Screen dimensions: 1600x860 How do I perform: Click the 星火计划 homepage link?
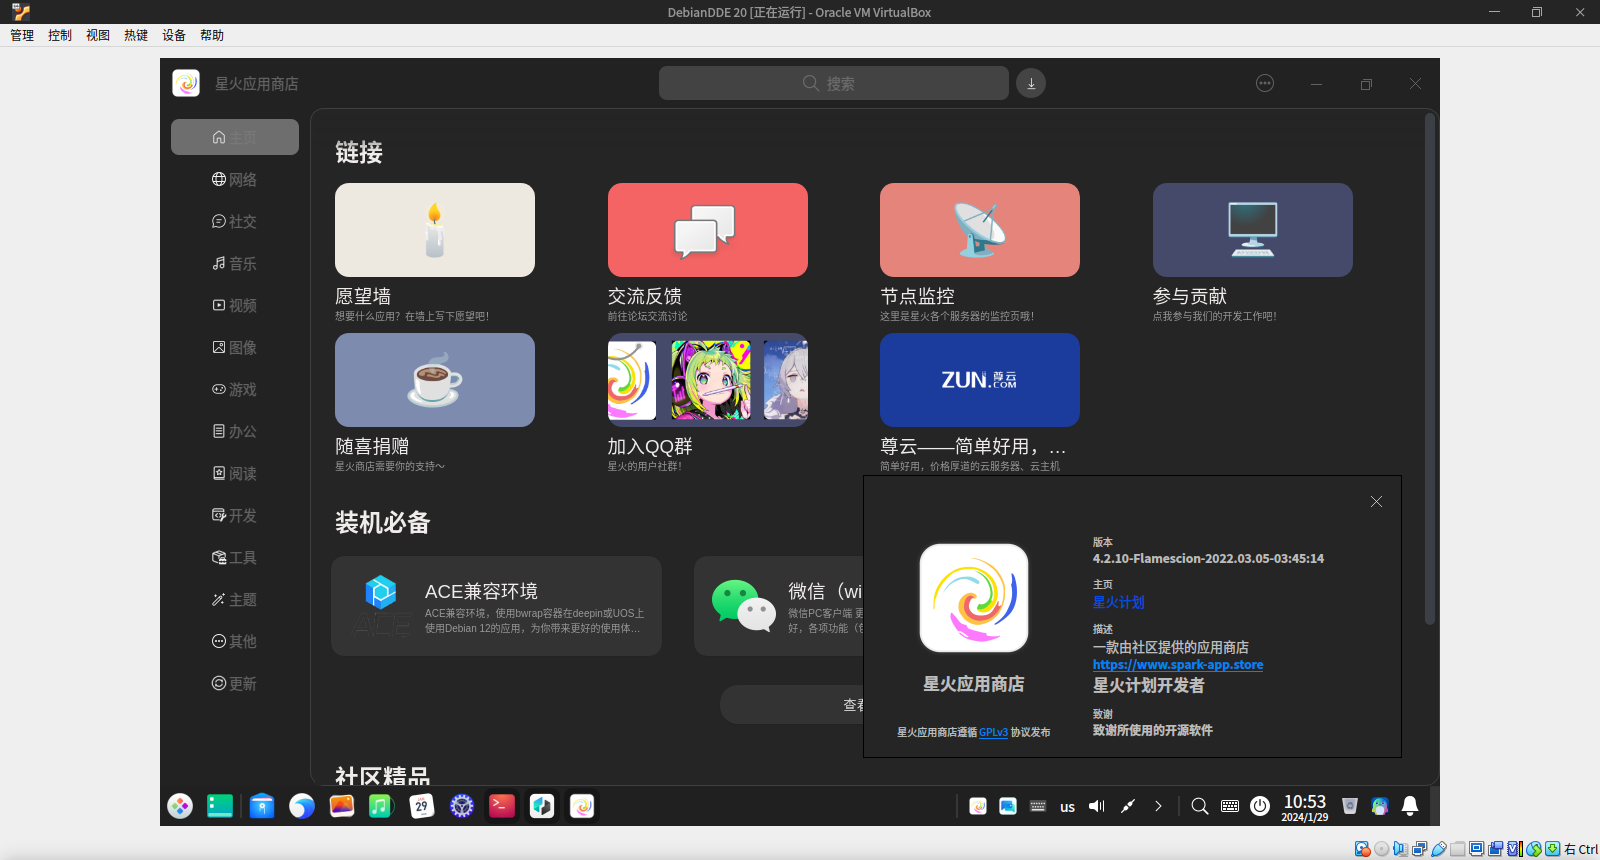(1118, 602)
